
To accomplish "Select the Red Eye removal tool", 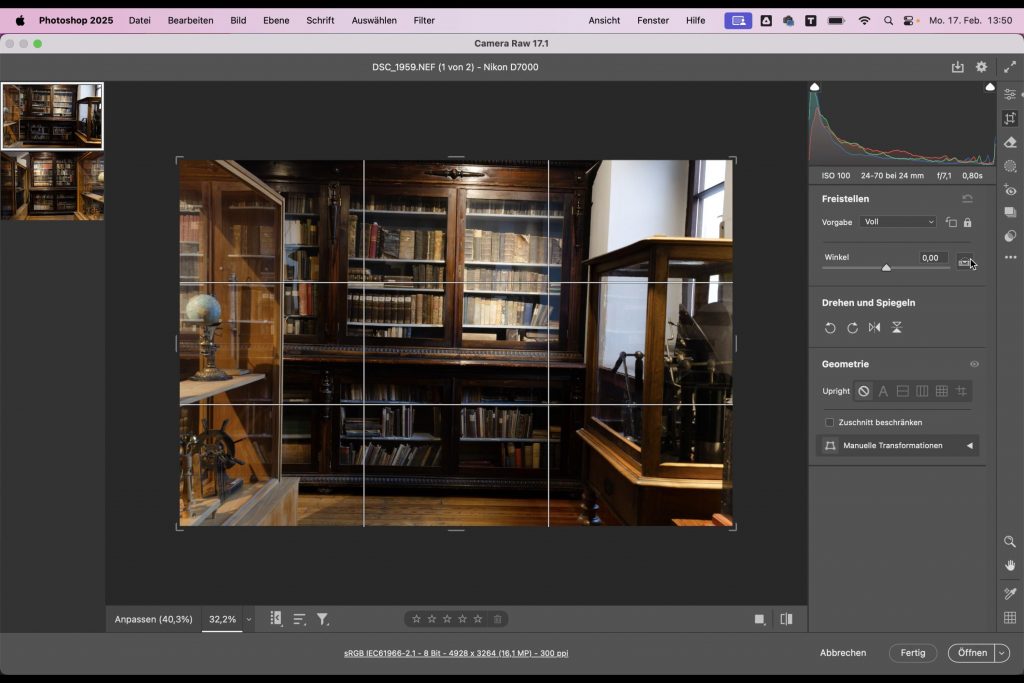I will [x=1010, y=190].
